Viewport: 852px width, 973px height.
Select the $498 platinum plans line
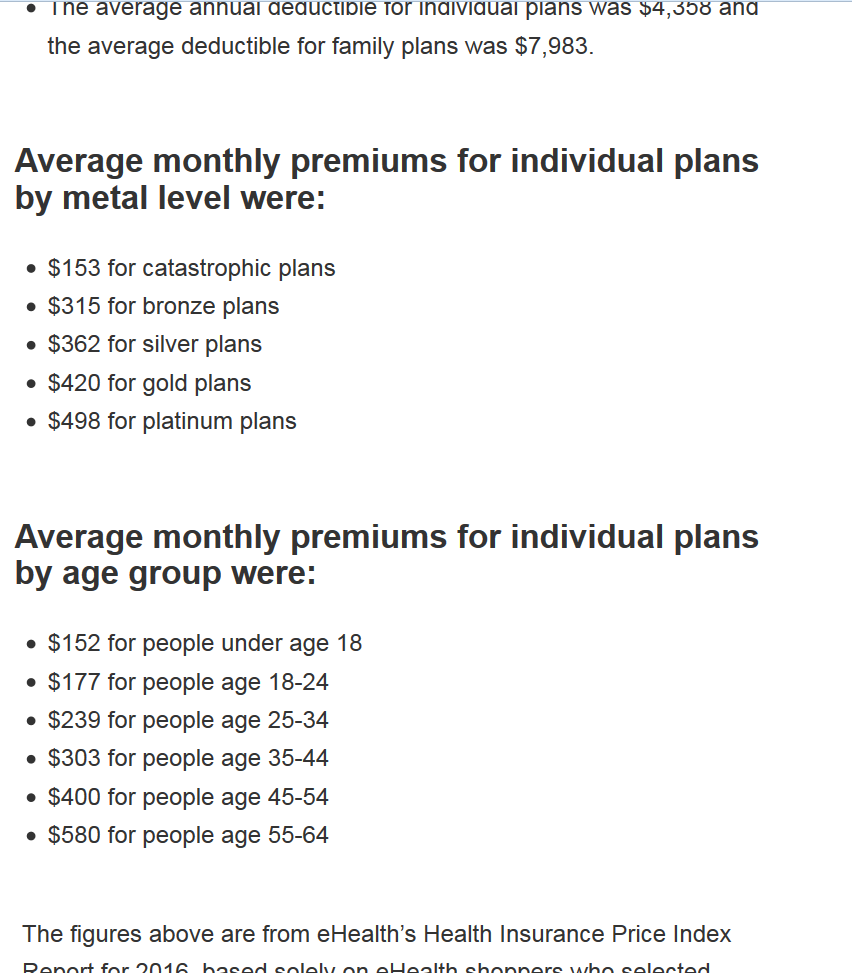[x=172, y=421]
